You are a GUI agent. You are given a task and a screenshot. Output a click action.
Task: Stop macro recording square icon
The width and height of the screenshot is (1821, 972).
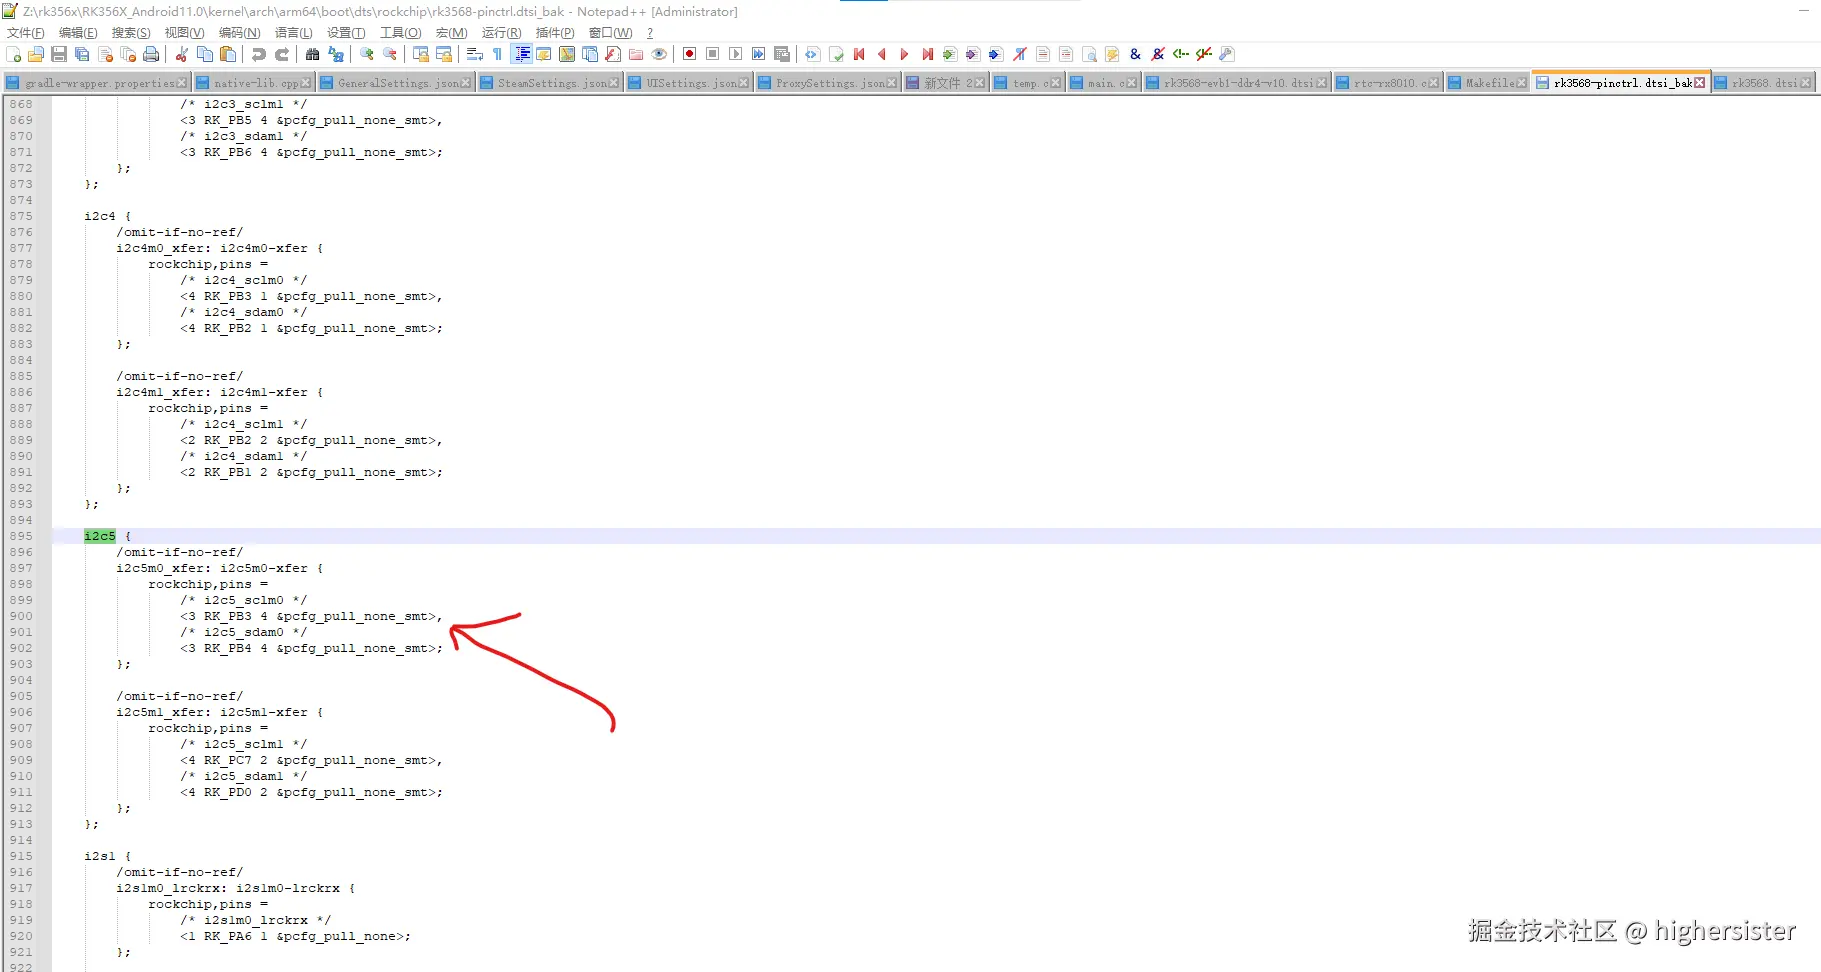[x=713, y=54]
